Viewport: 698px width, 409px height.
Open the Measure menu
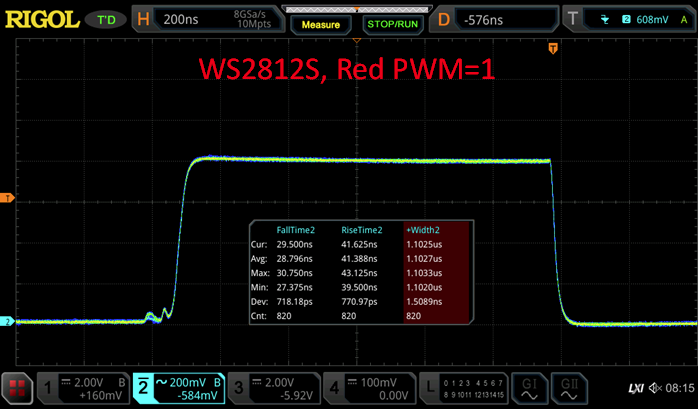click(321, 25)
